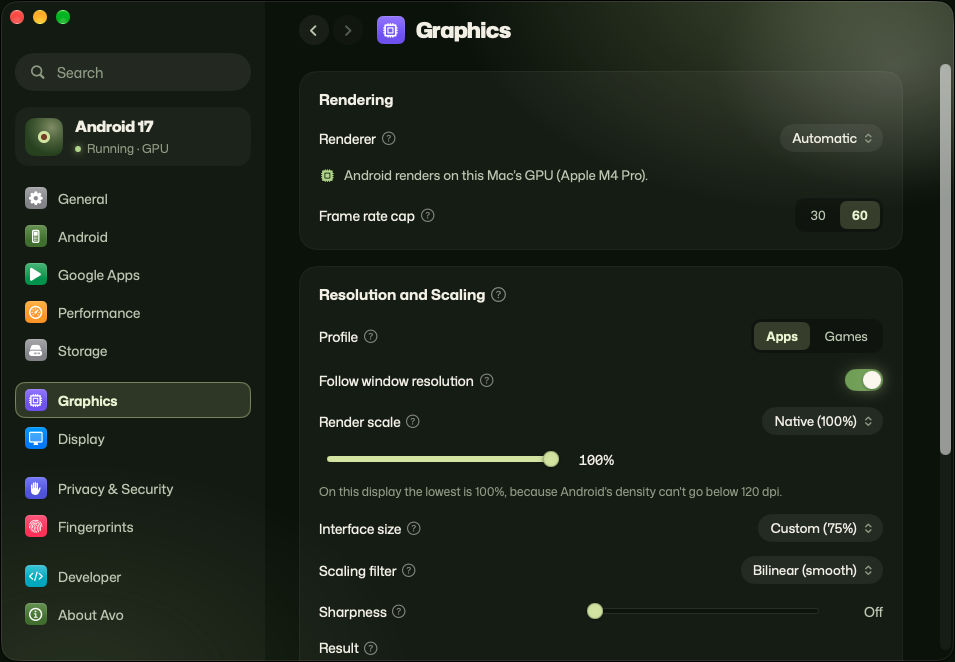The width and height of the screenshot is (955, 662).
Task: Click the About Avo info icon
Action: [36, 614]
